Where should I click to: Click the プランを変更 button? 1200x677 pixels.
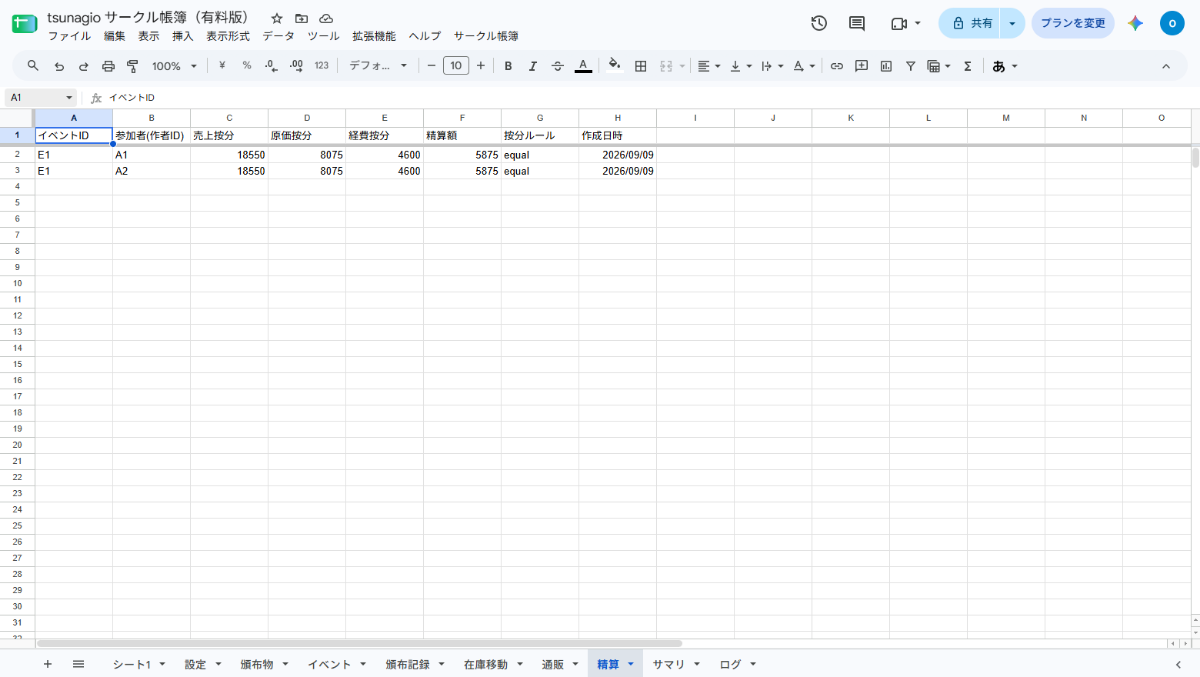point(1073,23)
